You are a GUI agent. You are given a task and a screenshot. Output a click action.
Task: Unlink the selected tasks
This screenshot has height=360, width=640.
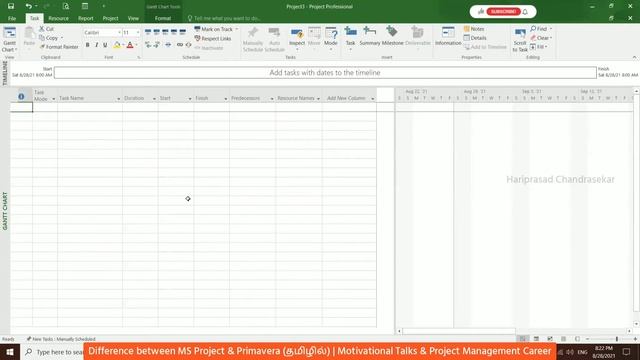click(188, 45)
